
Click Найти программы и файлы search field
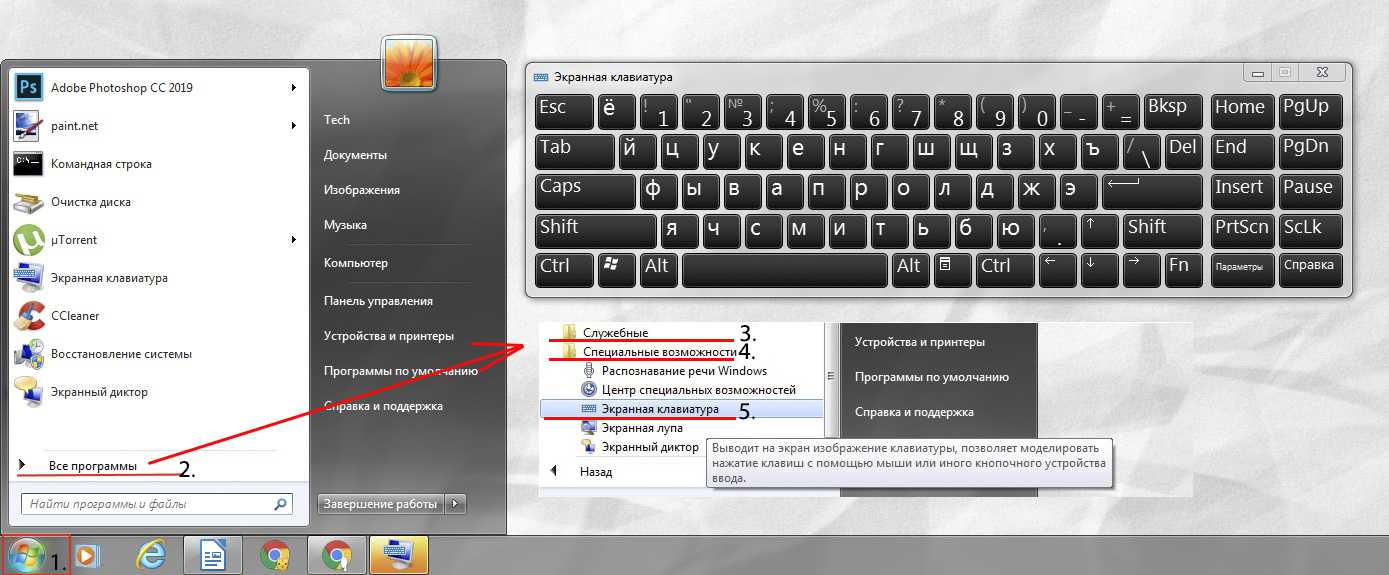click(x=156, y=504)
